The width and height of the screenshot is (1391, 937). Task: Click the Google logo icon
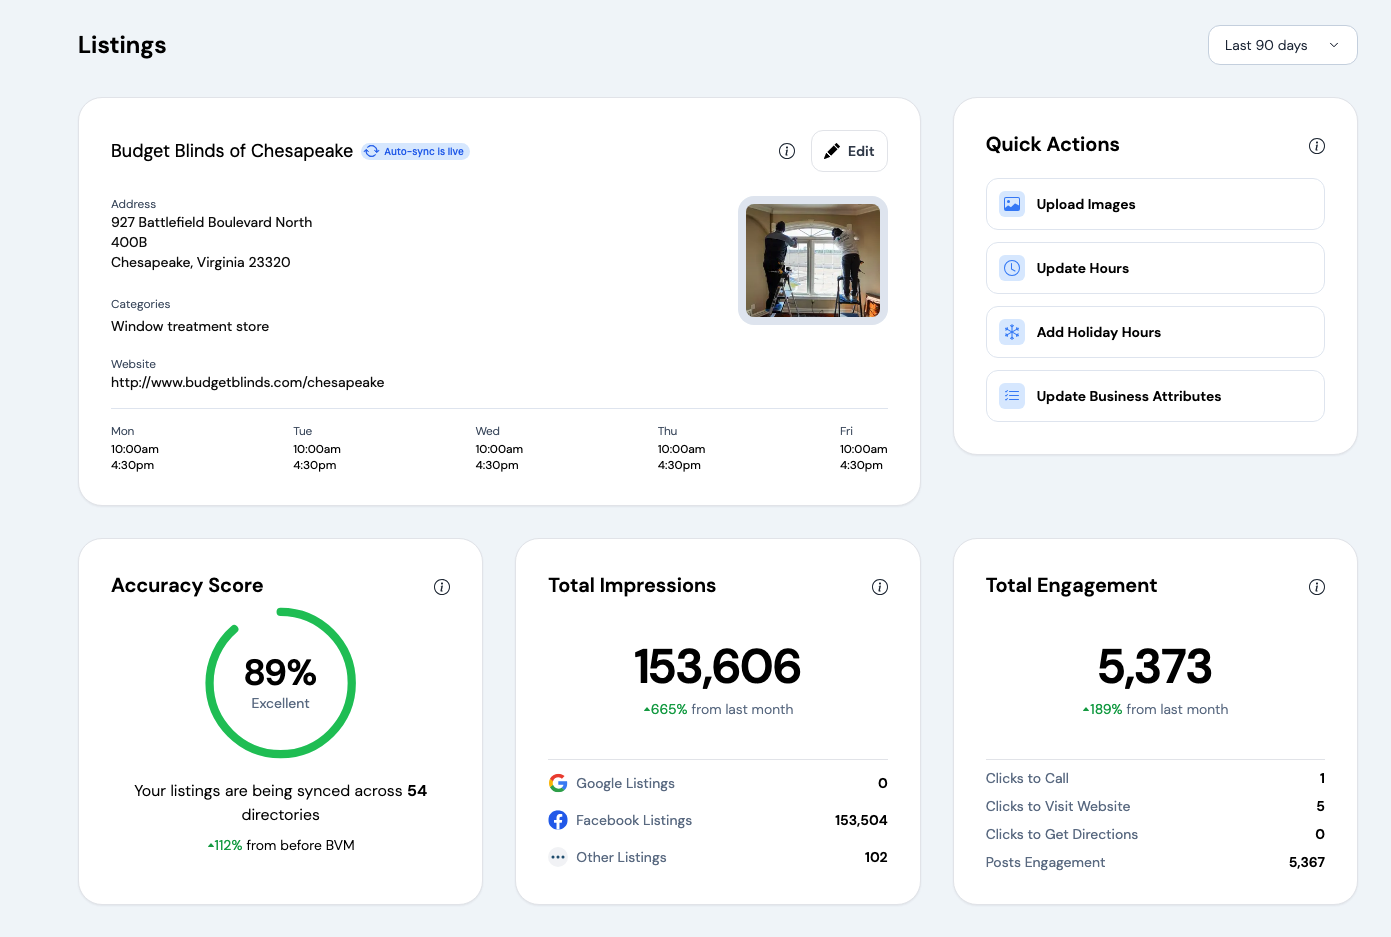tap(558, 783)
